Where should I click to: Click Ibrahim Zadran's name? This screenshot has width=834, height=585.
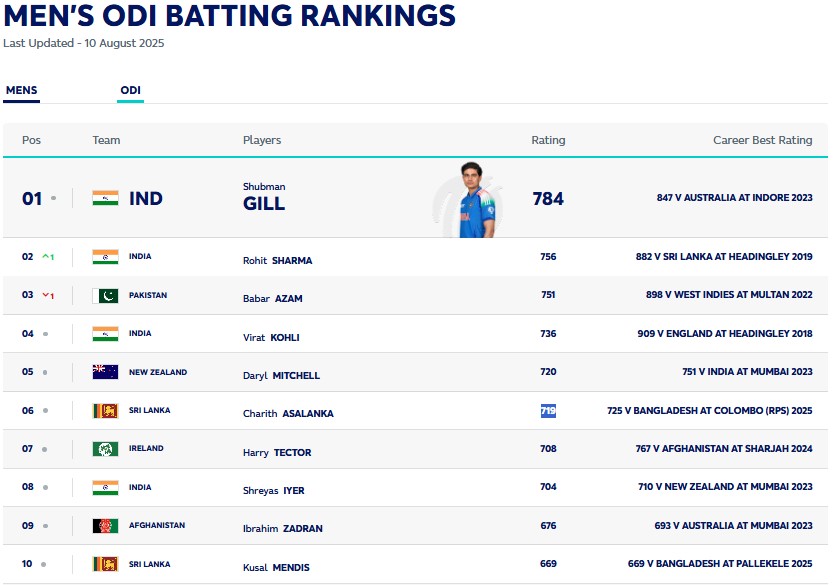[282, 529]
